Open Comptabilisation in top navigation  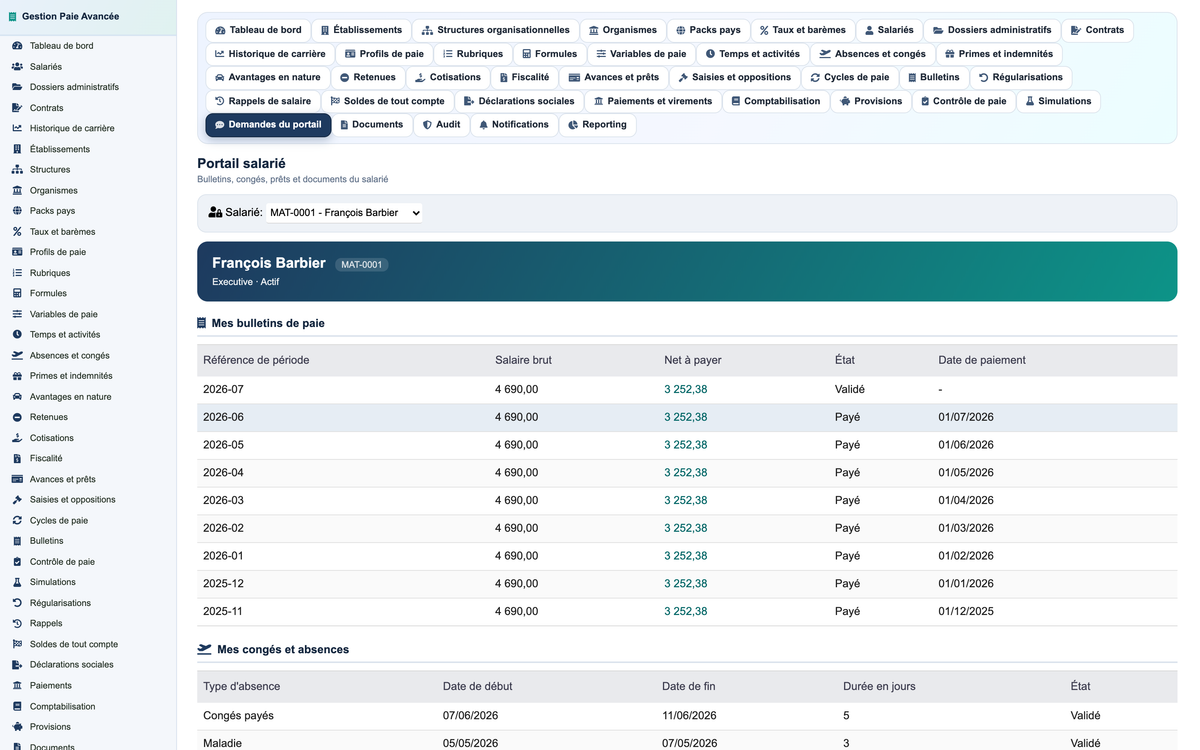click(x=775, y=101)
